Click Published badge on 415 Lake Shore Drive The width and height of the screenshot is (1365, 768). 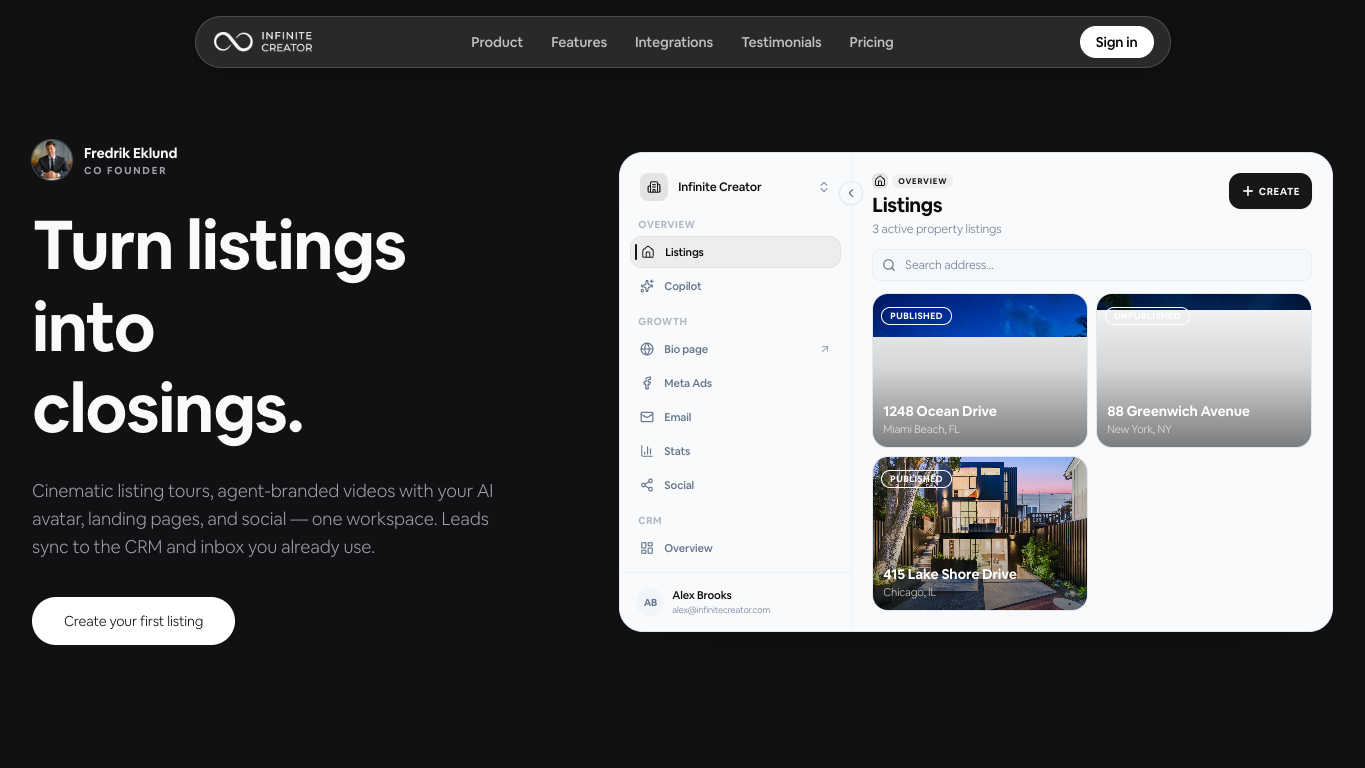tap(916, 479)
